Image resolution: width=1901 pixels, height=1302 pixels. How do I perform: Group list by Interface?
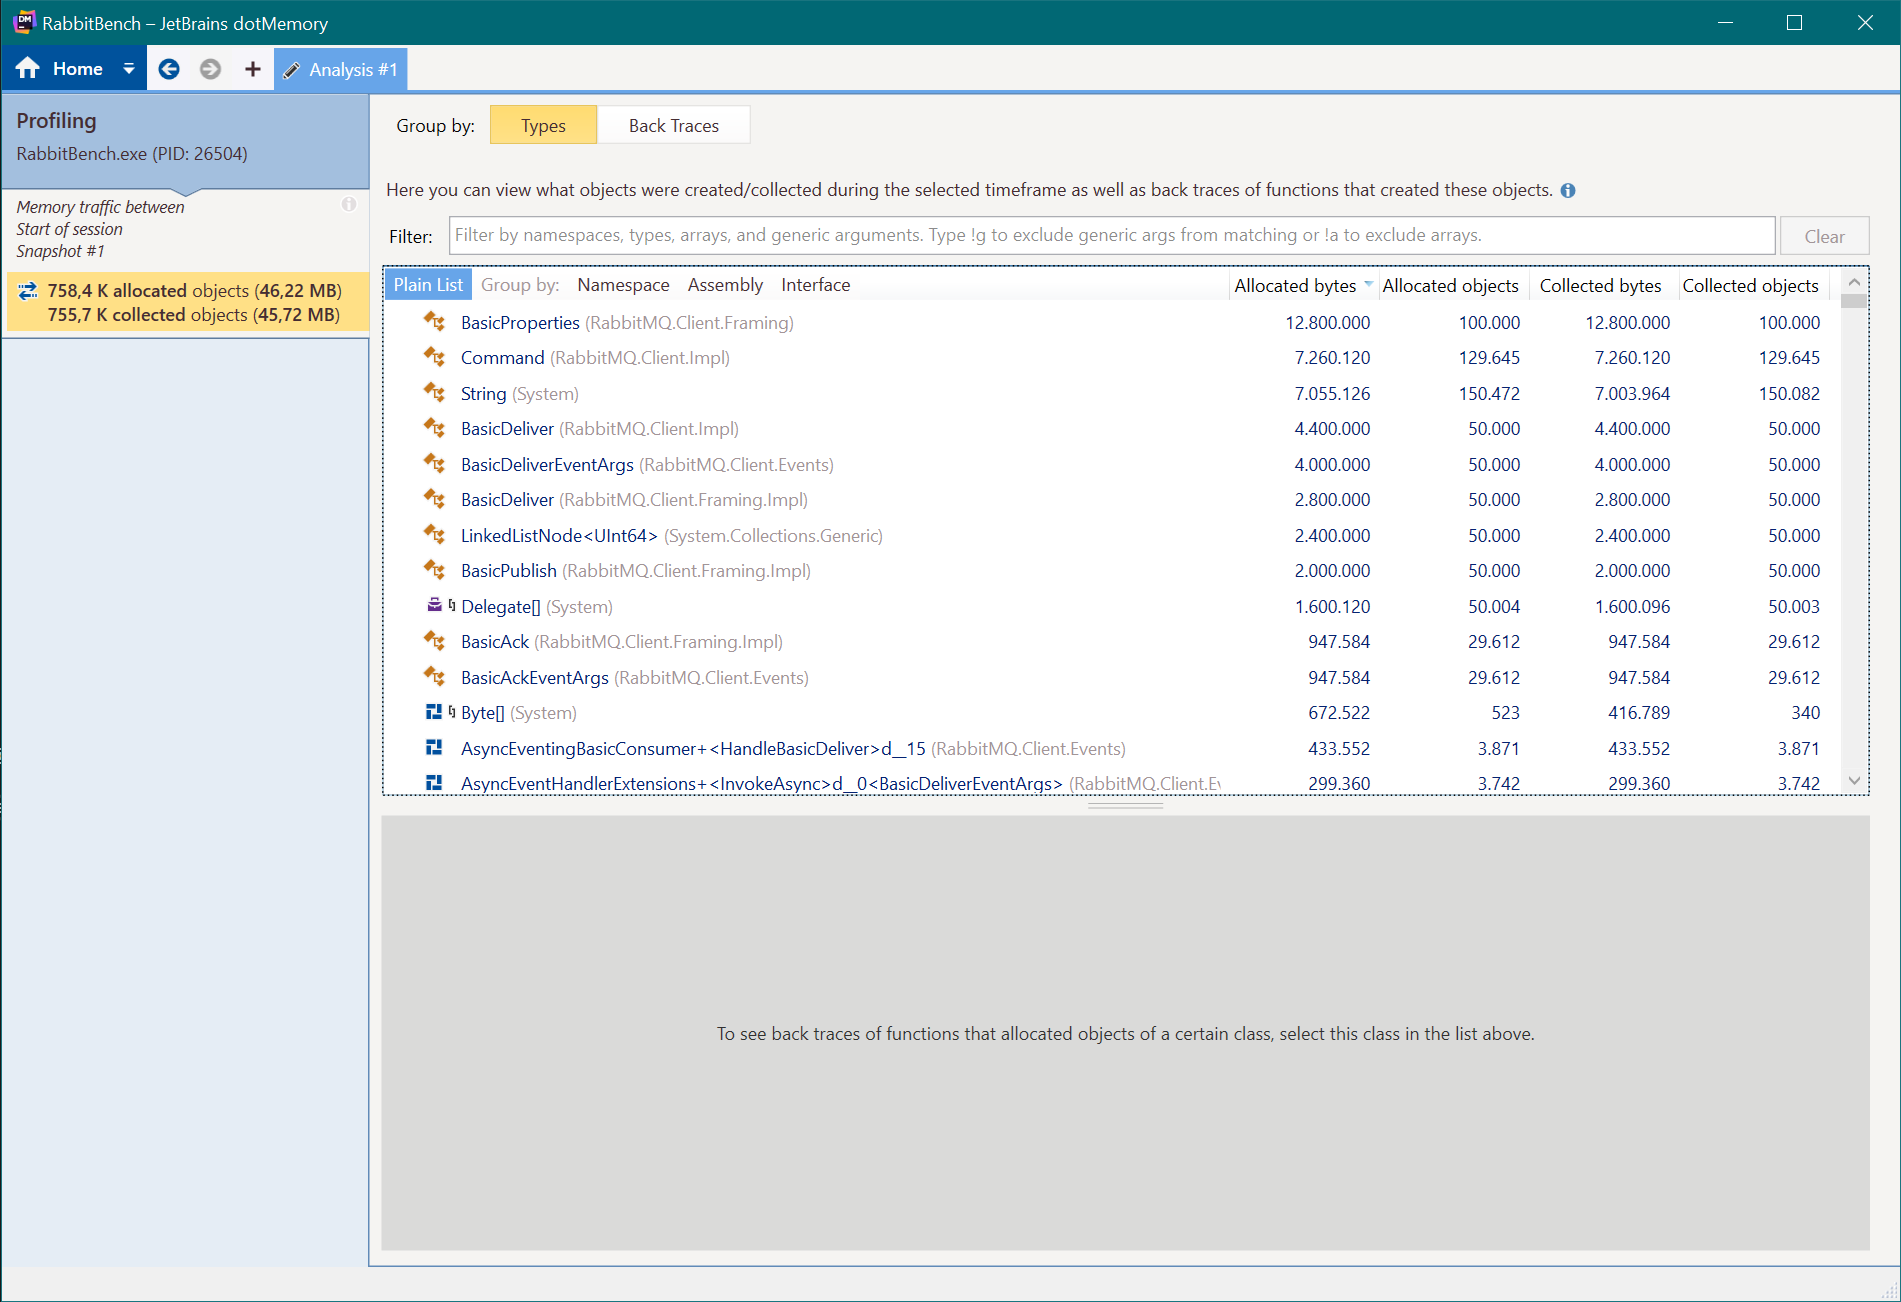click(x=815, y=284)
